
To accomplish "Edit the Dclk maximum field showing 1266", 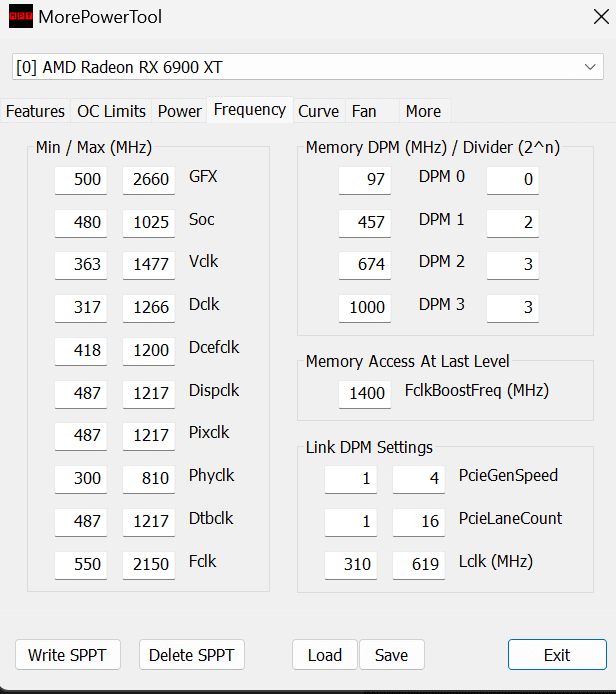I will point(149,308).
